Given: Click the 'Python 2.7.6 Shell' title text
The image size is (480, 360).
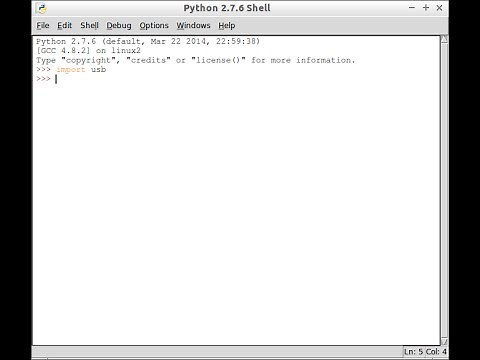Looking at the screenshot, I should pos(227,8).
